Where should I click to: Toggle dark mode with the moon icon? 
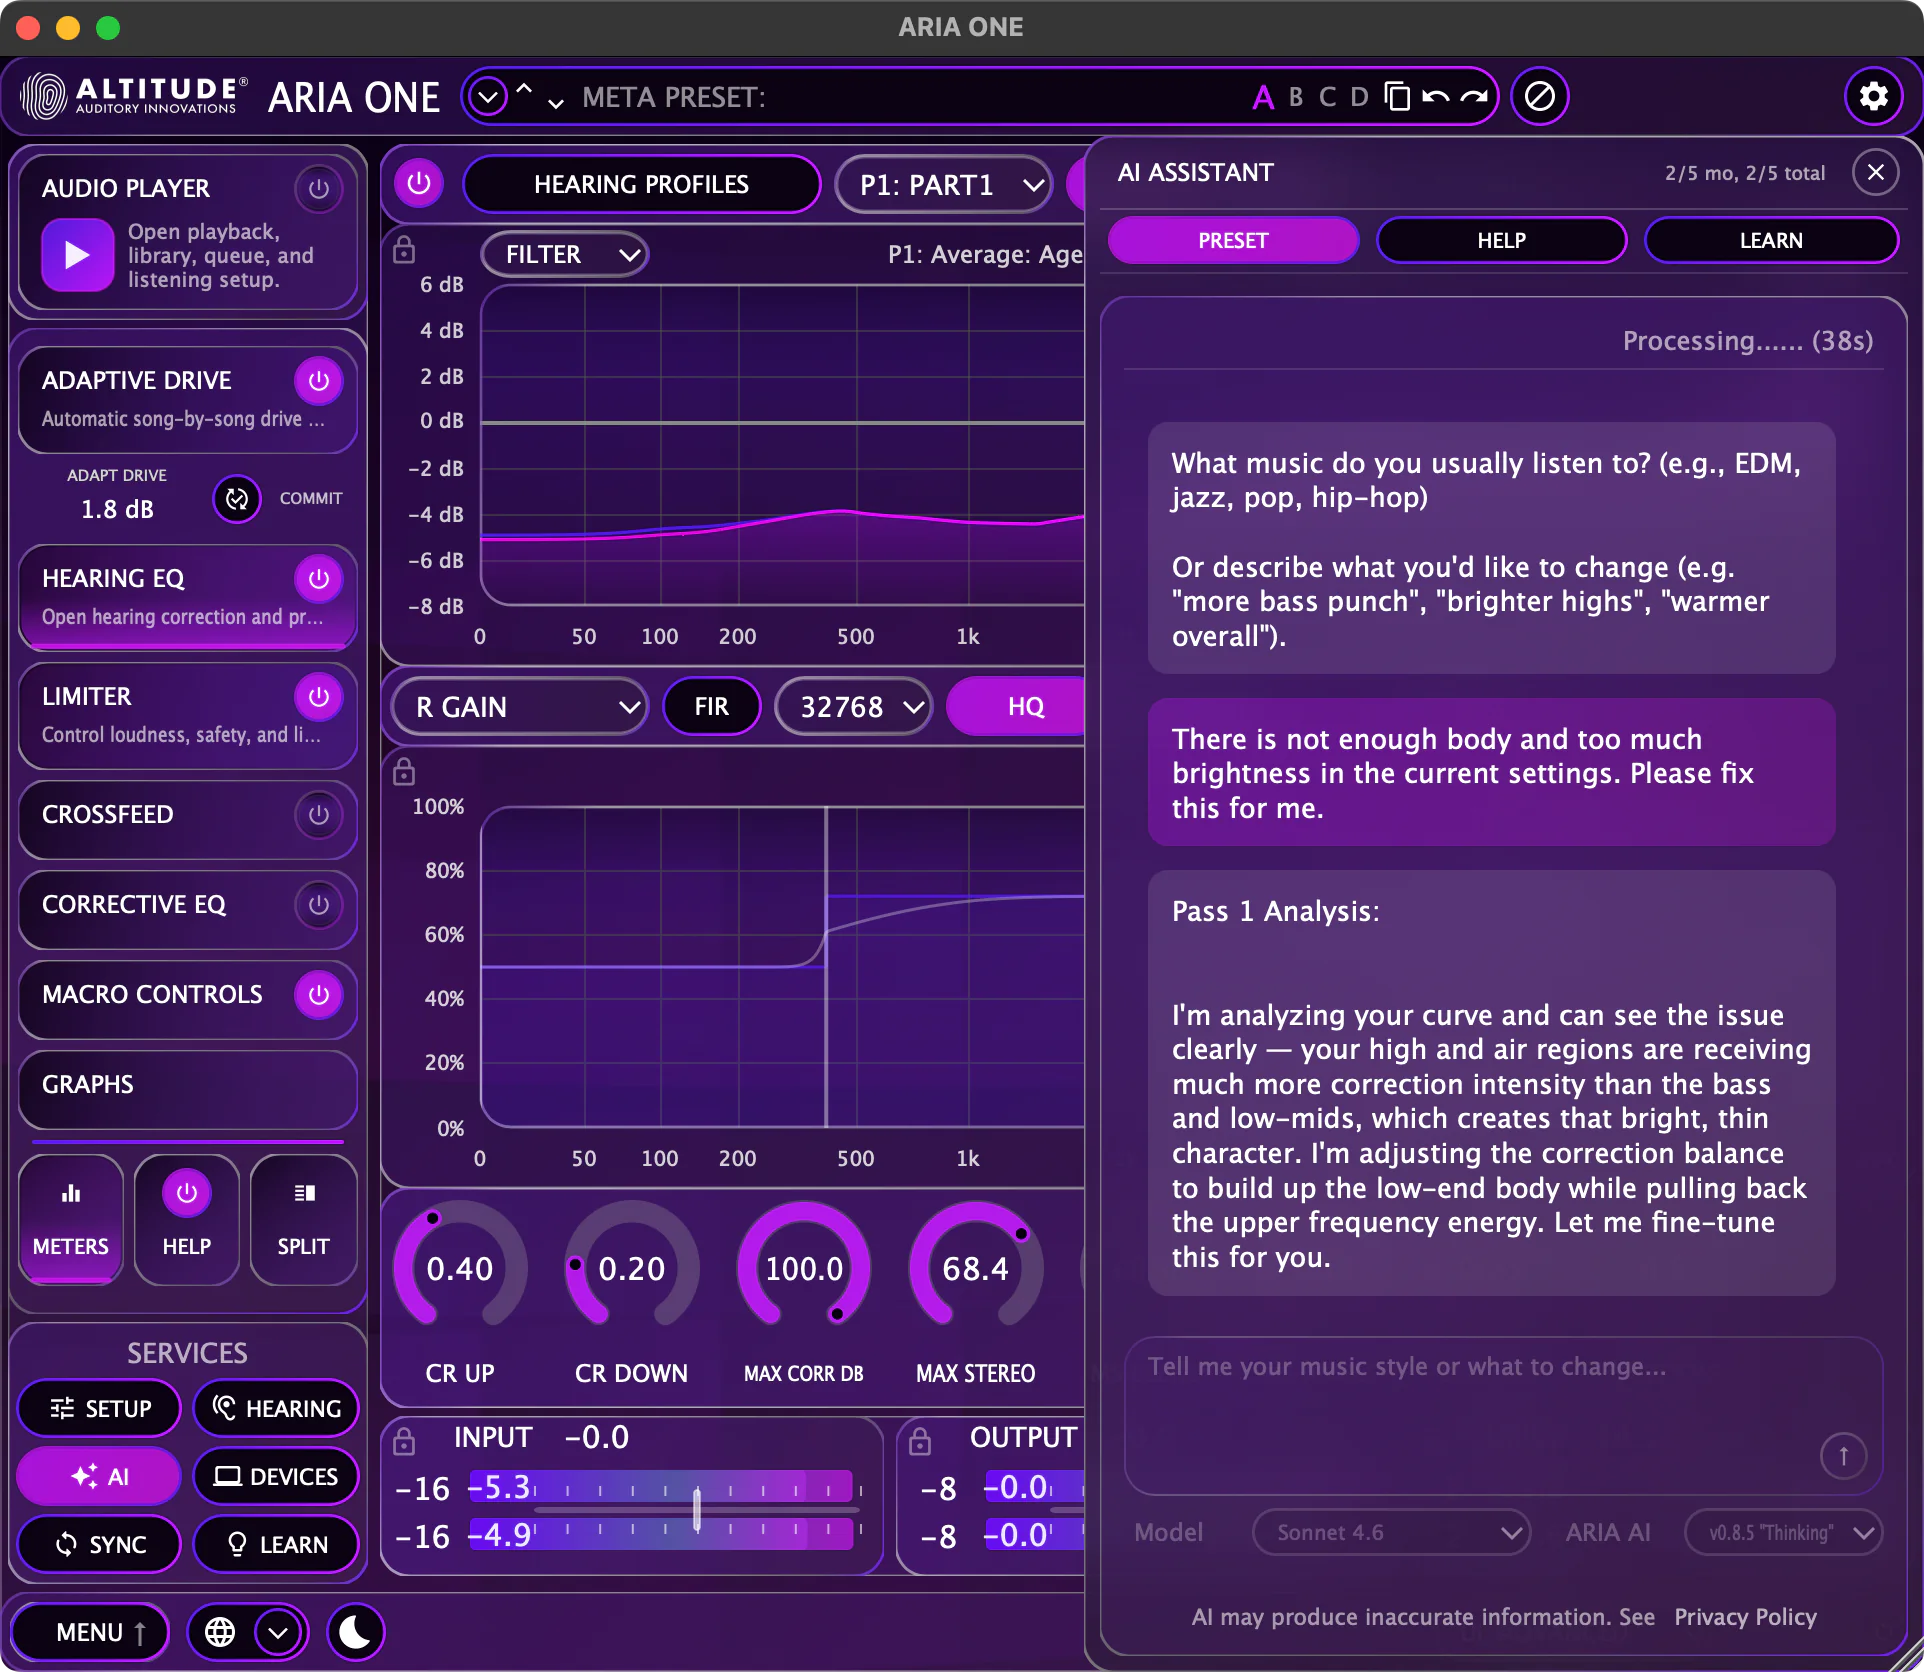coord(355,1632)
